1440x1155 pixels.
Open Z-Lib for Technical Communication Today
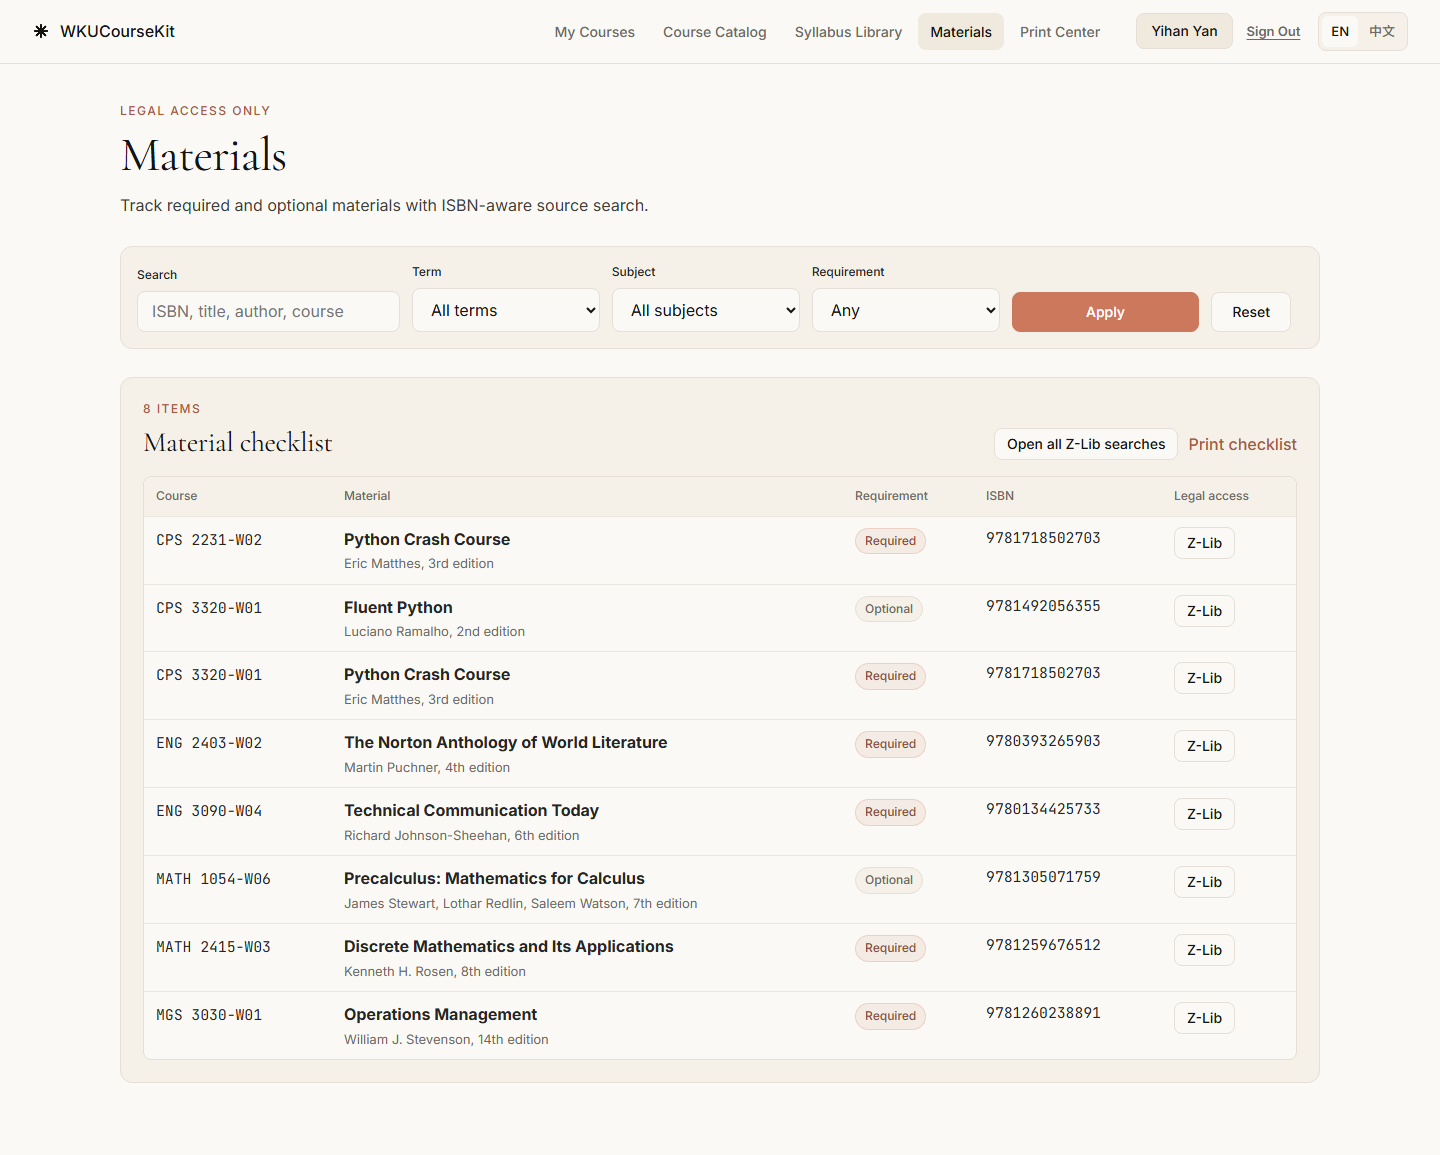pos(1204,814)
